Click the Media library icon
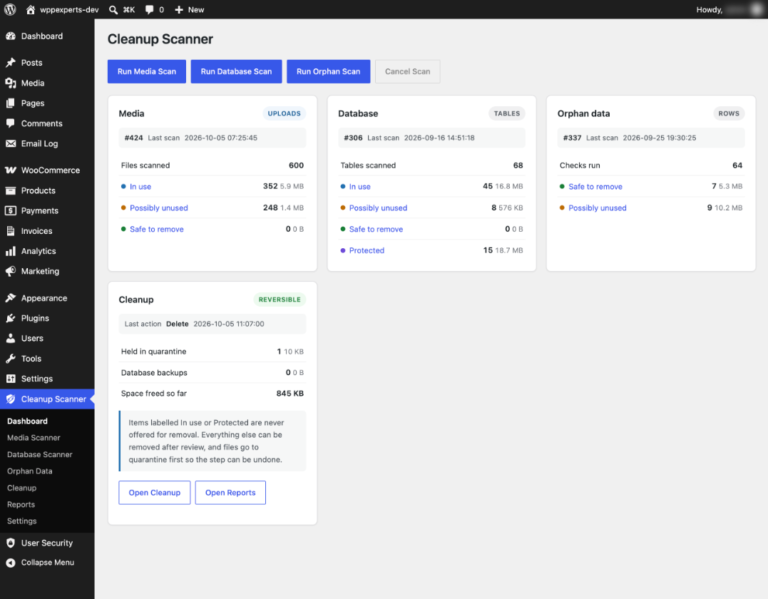The width and height of the screenshot is (768, 599). (x=10, y=83)
